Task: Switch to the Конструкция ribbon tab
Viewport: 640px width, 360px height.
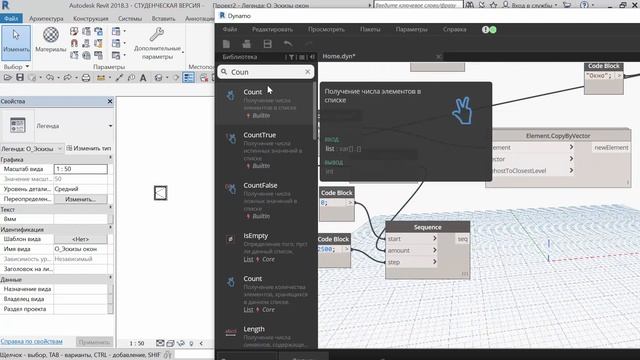Action: tap(91, 19)
